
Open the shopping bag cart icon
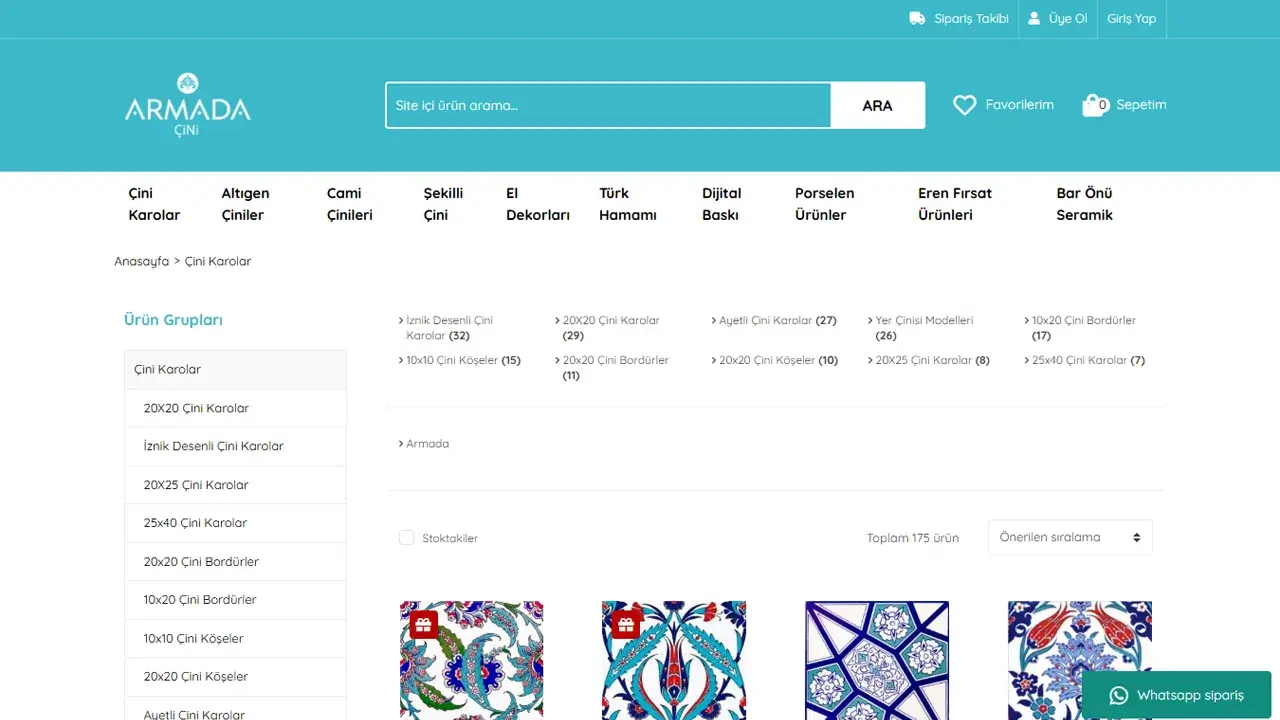point(1095,105)
